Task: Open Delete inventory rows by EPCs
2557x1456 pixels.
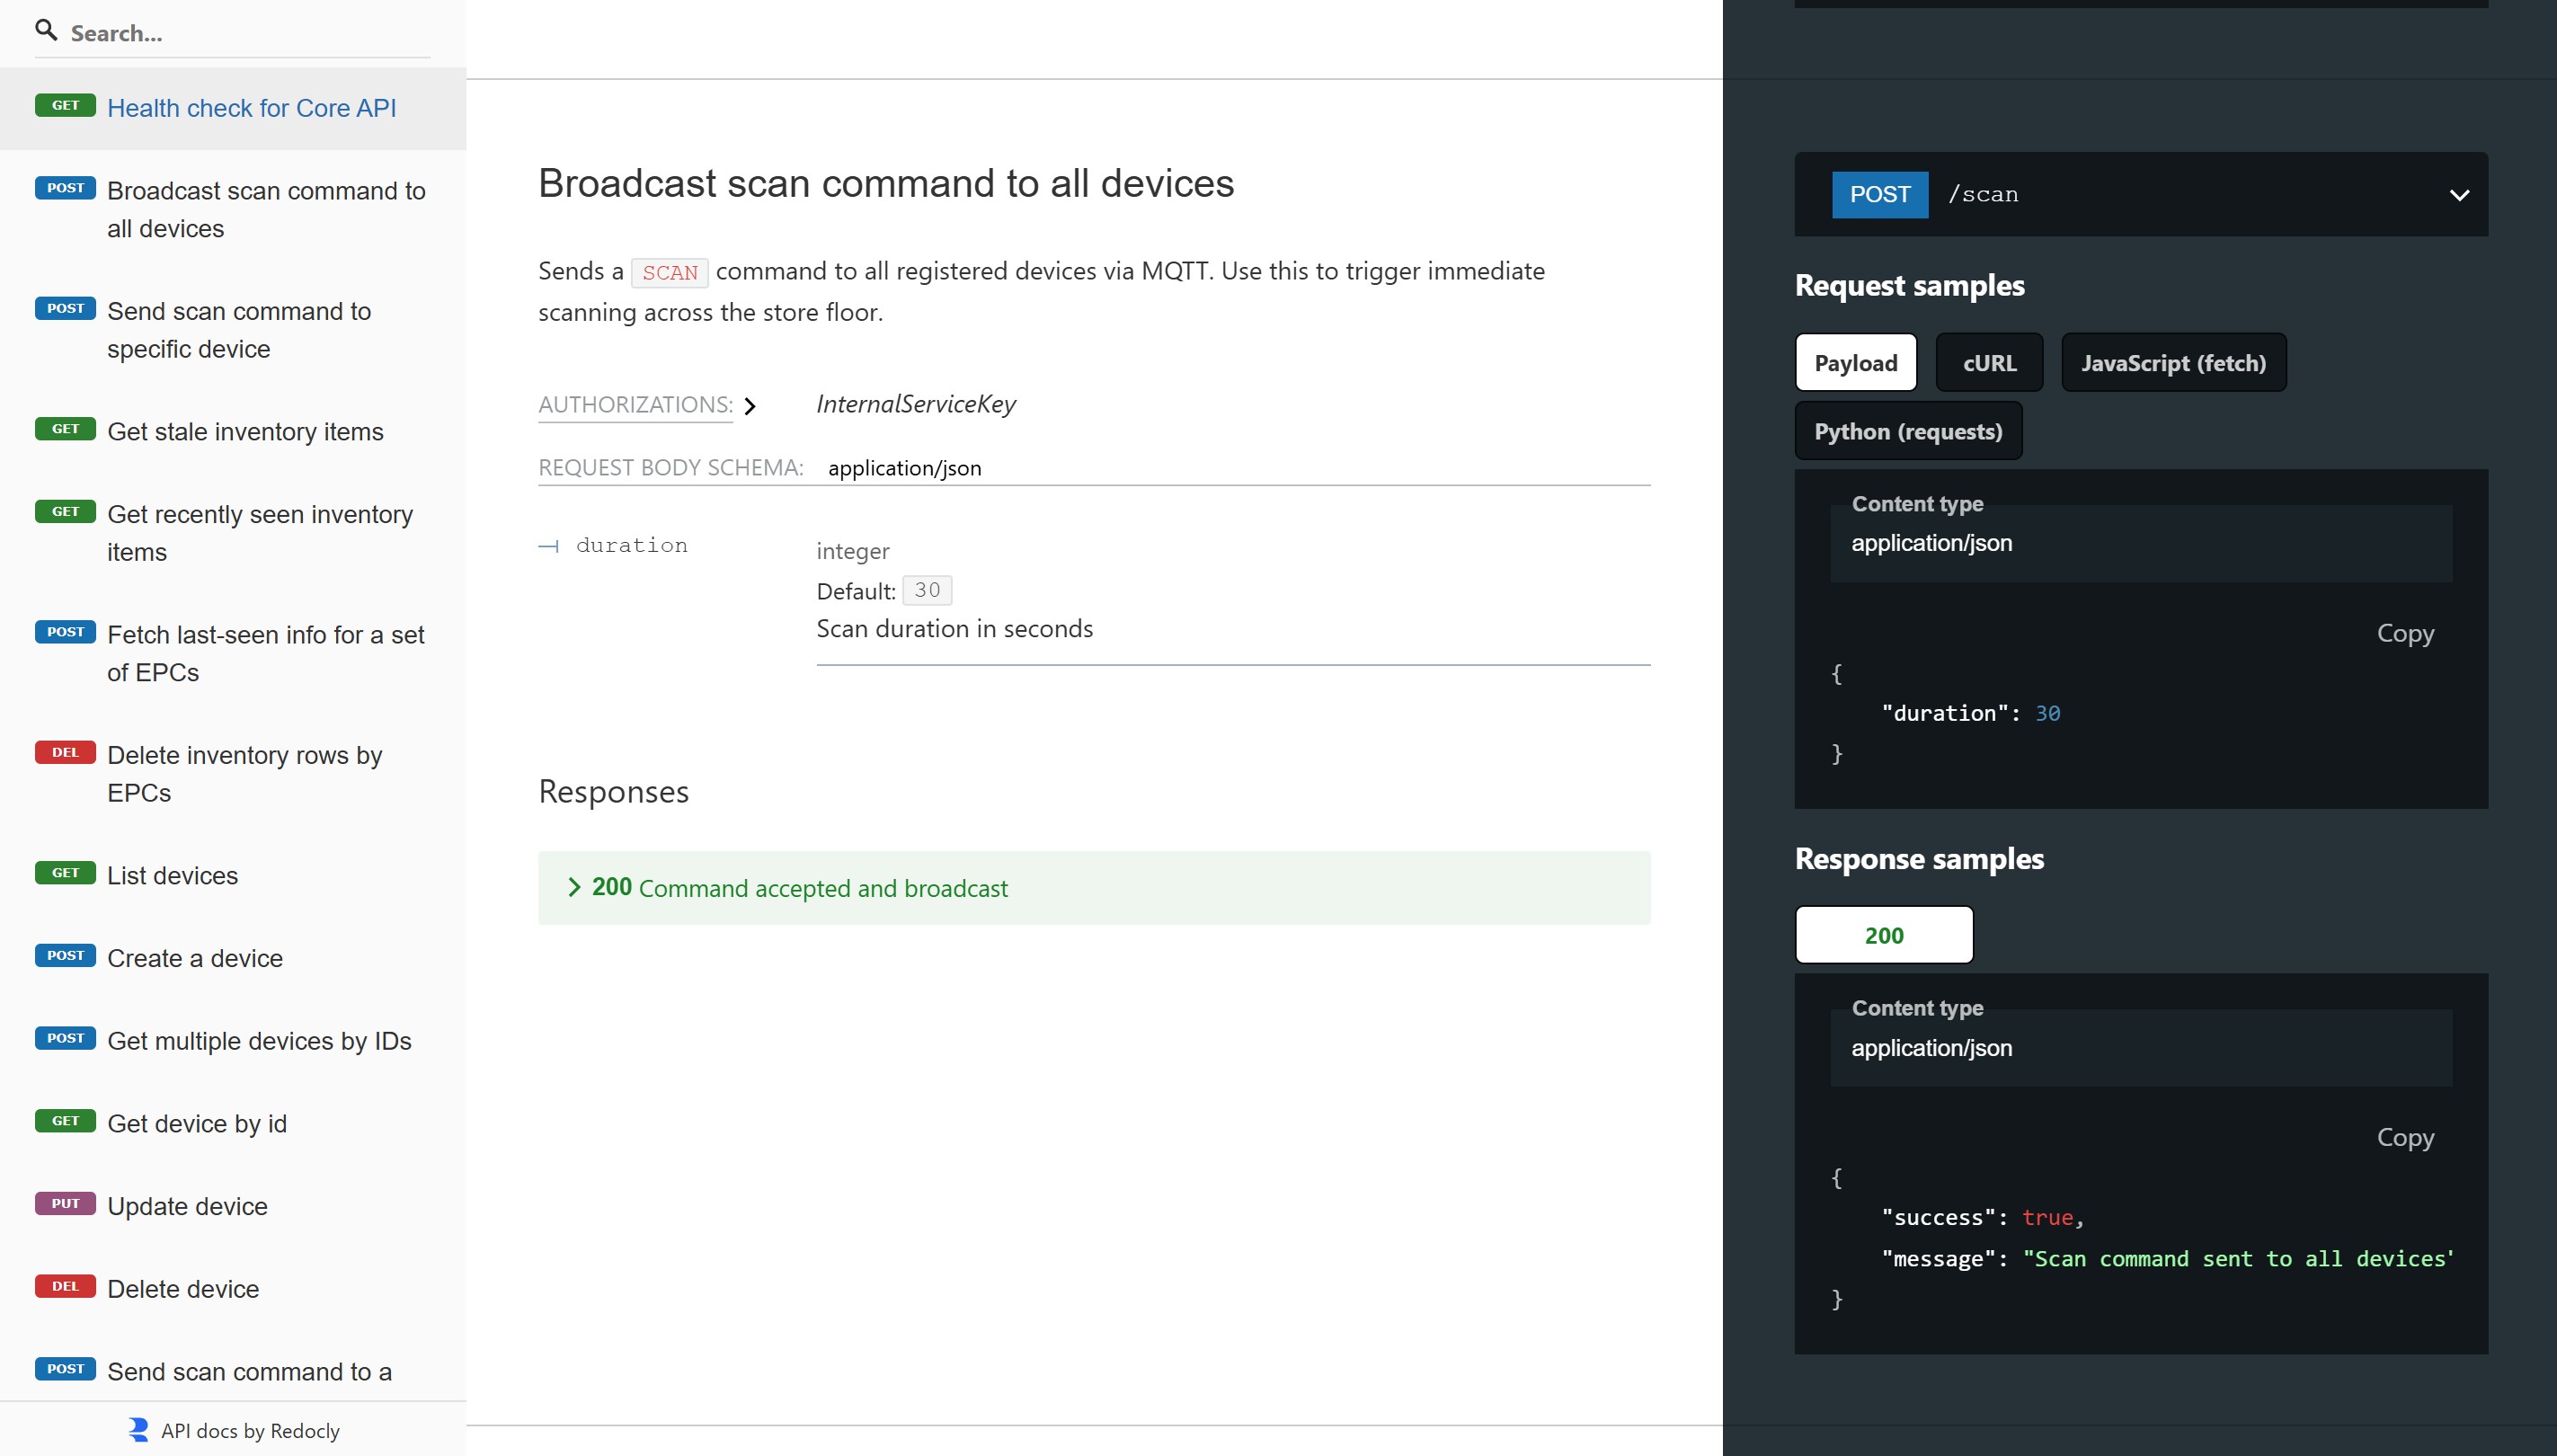Action: 233,774
